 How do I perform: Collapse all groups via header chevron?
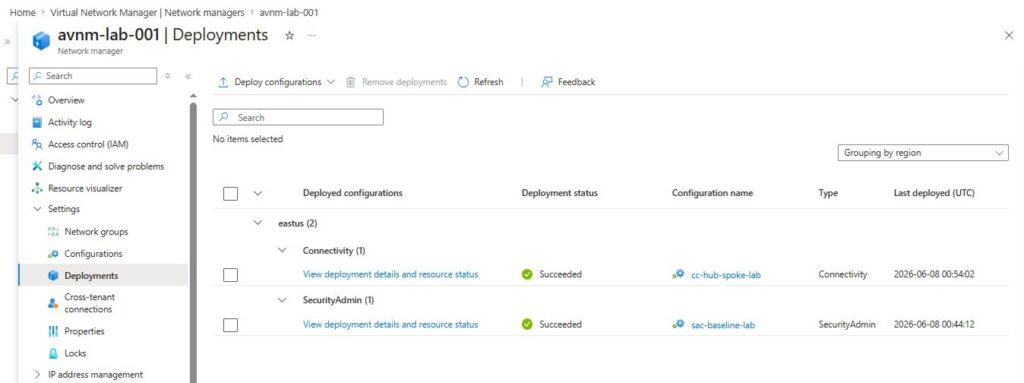pyautogui.click(x=258, y=193)
